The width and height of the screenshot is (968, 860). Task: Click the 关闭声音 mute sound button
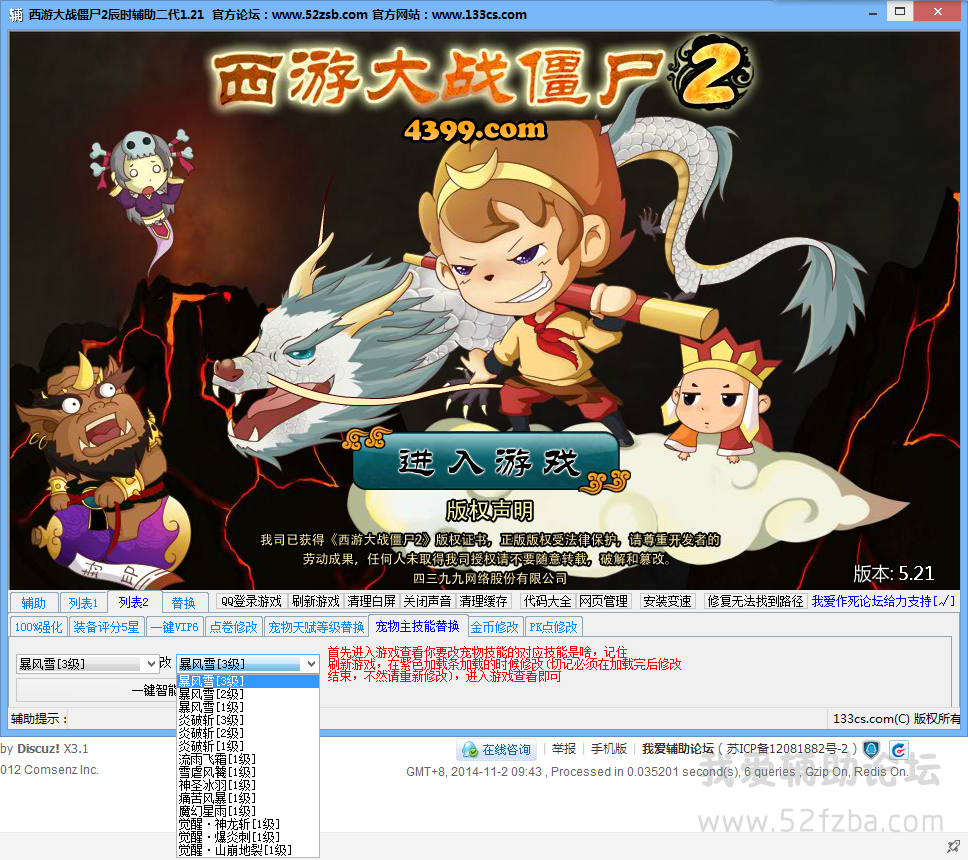(427, 601)
